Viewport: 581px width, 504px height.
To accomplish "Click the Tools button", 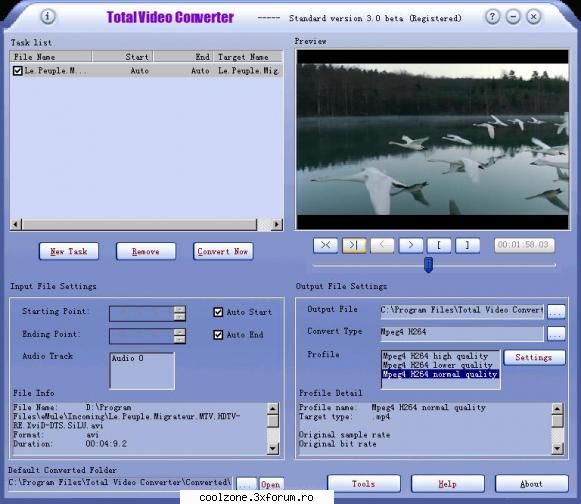I will (x=363, y=484).
